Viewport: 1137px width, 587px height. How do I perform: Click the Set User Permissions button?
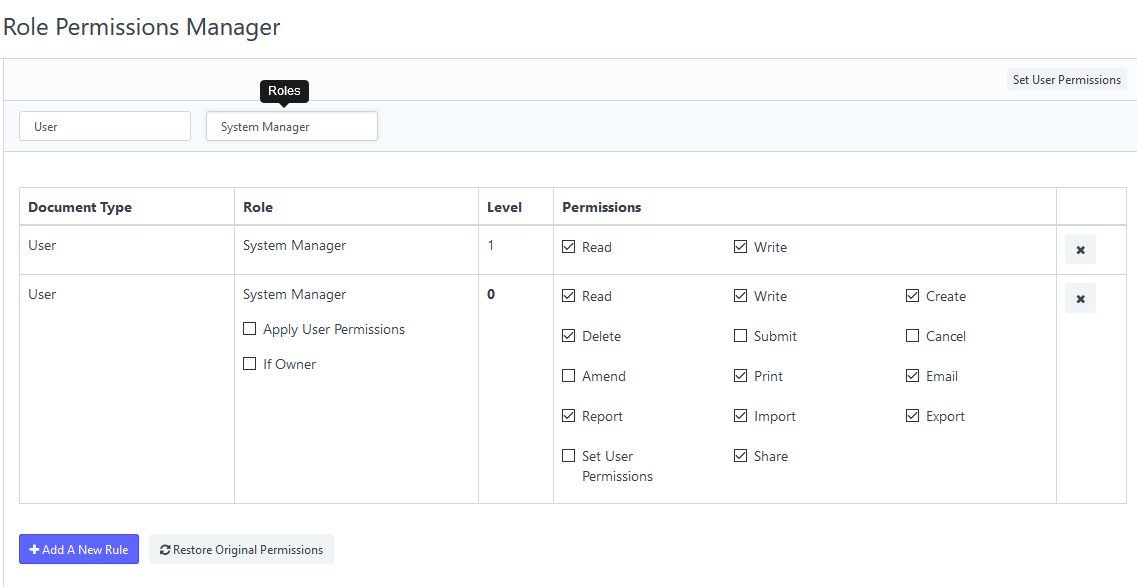[1066, 79]
